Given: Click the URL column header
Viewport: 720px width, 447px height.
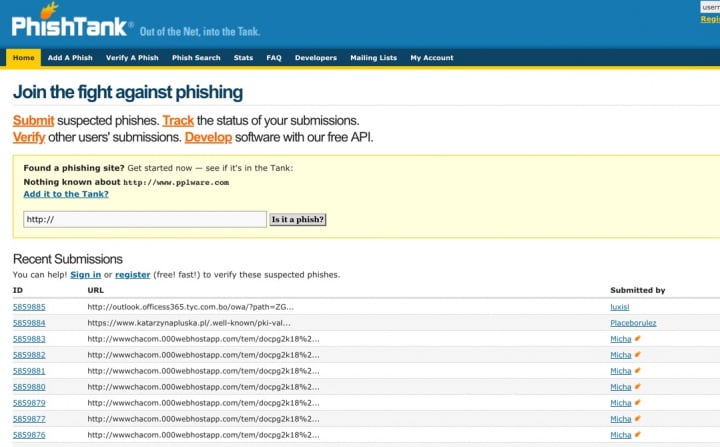Looking at the screenshot, I should click(96, 290).
